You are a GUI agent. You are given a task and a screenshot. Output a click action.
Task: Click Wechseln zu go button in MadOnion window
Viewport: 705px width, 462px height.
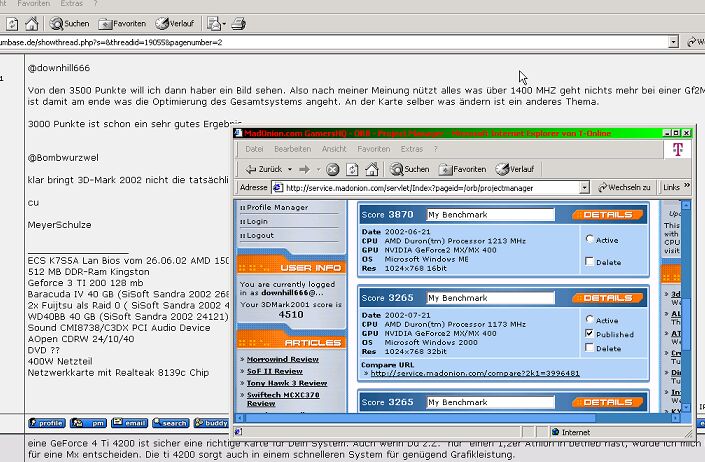pyautogui.click(x=624, y=187)
